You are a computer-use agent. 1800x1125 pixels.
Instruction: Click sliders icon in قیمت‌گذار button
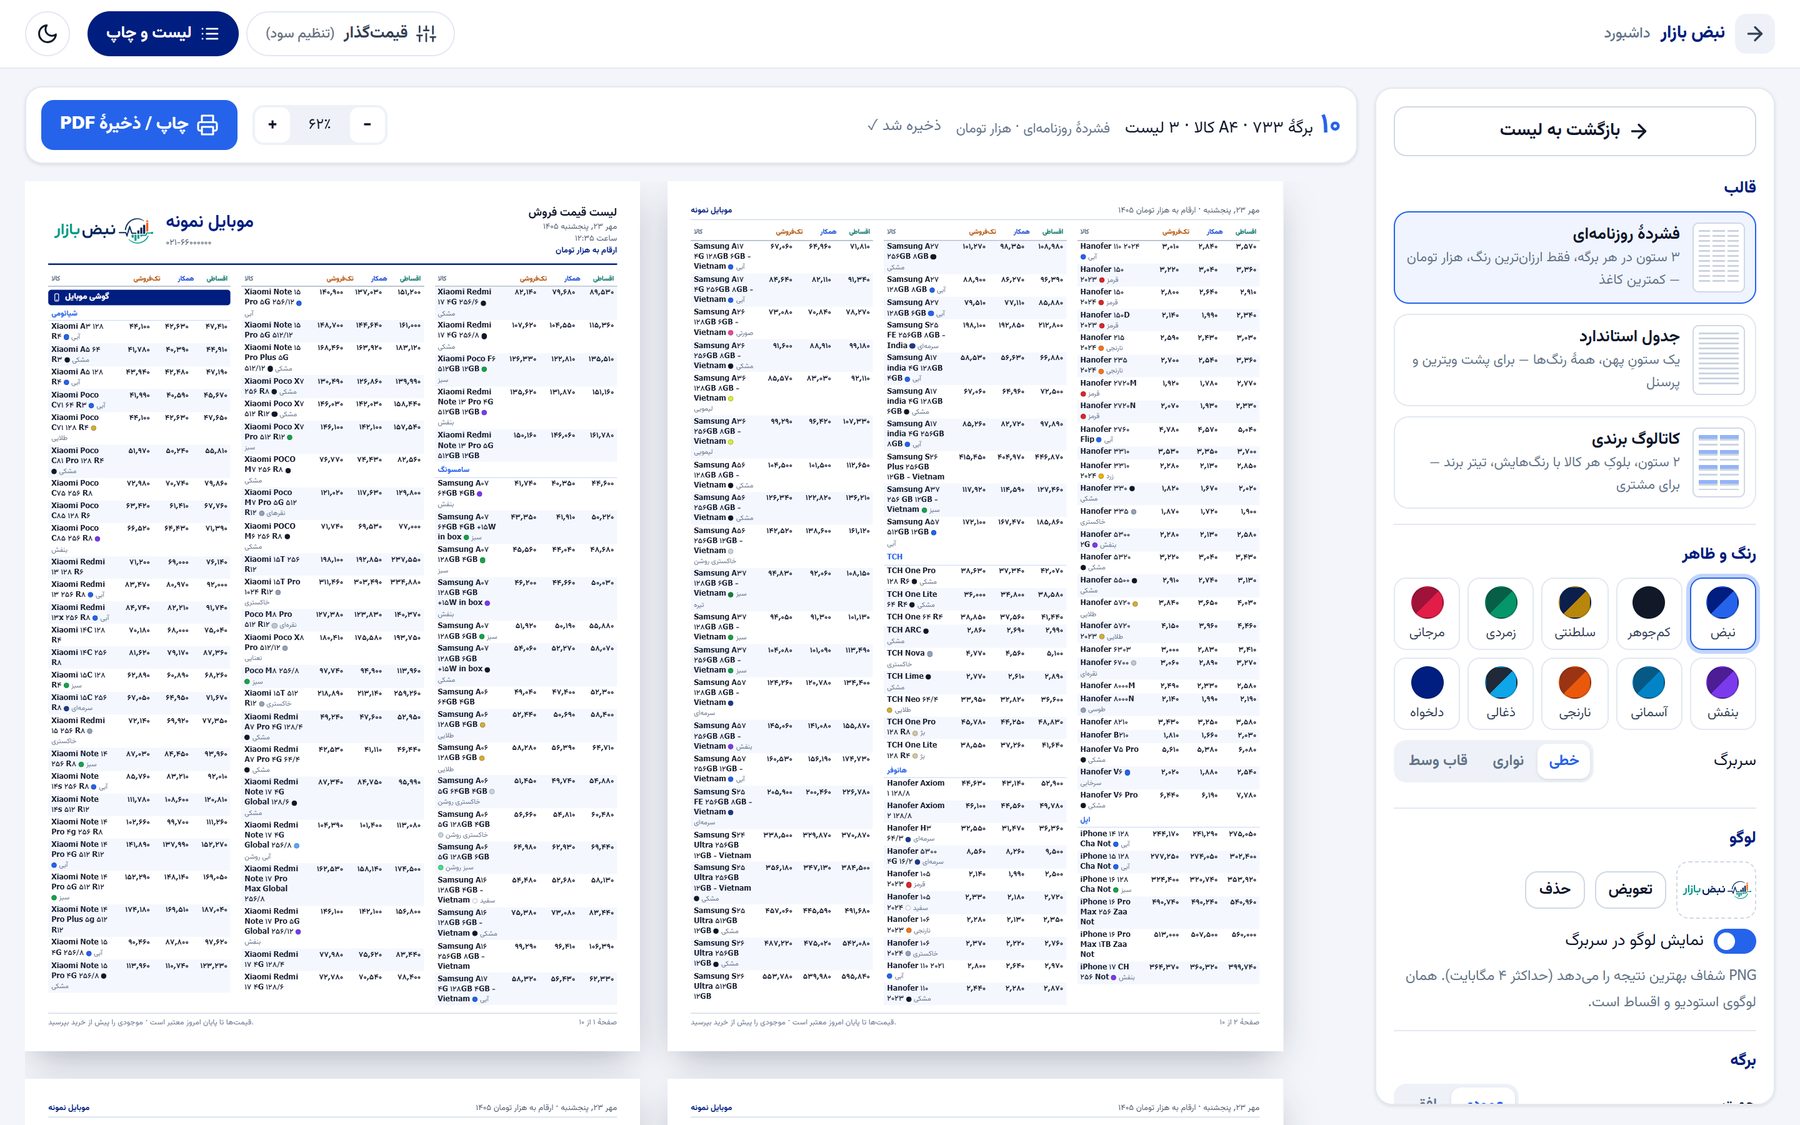tap(426, 34)
